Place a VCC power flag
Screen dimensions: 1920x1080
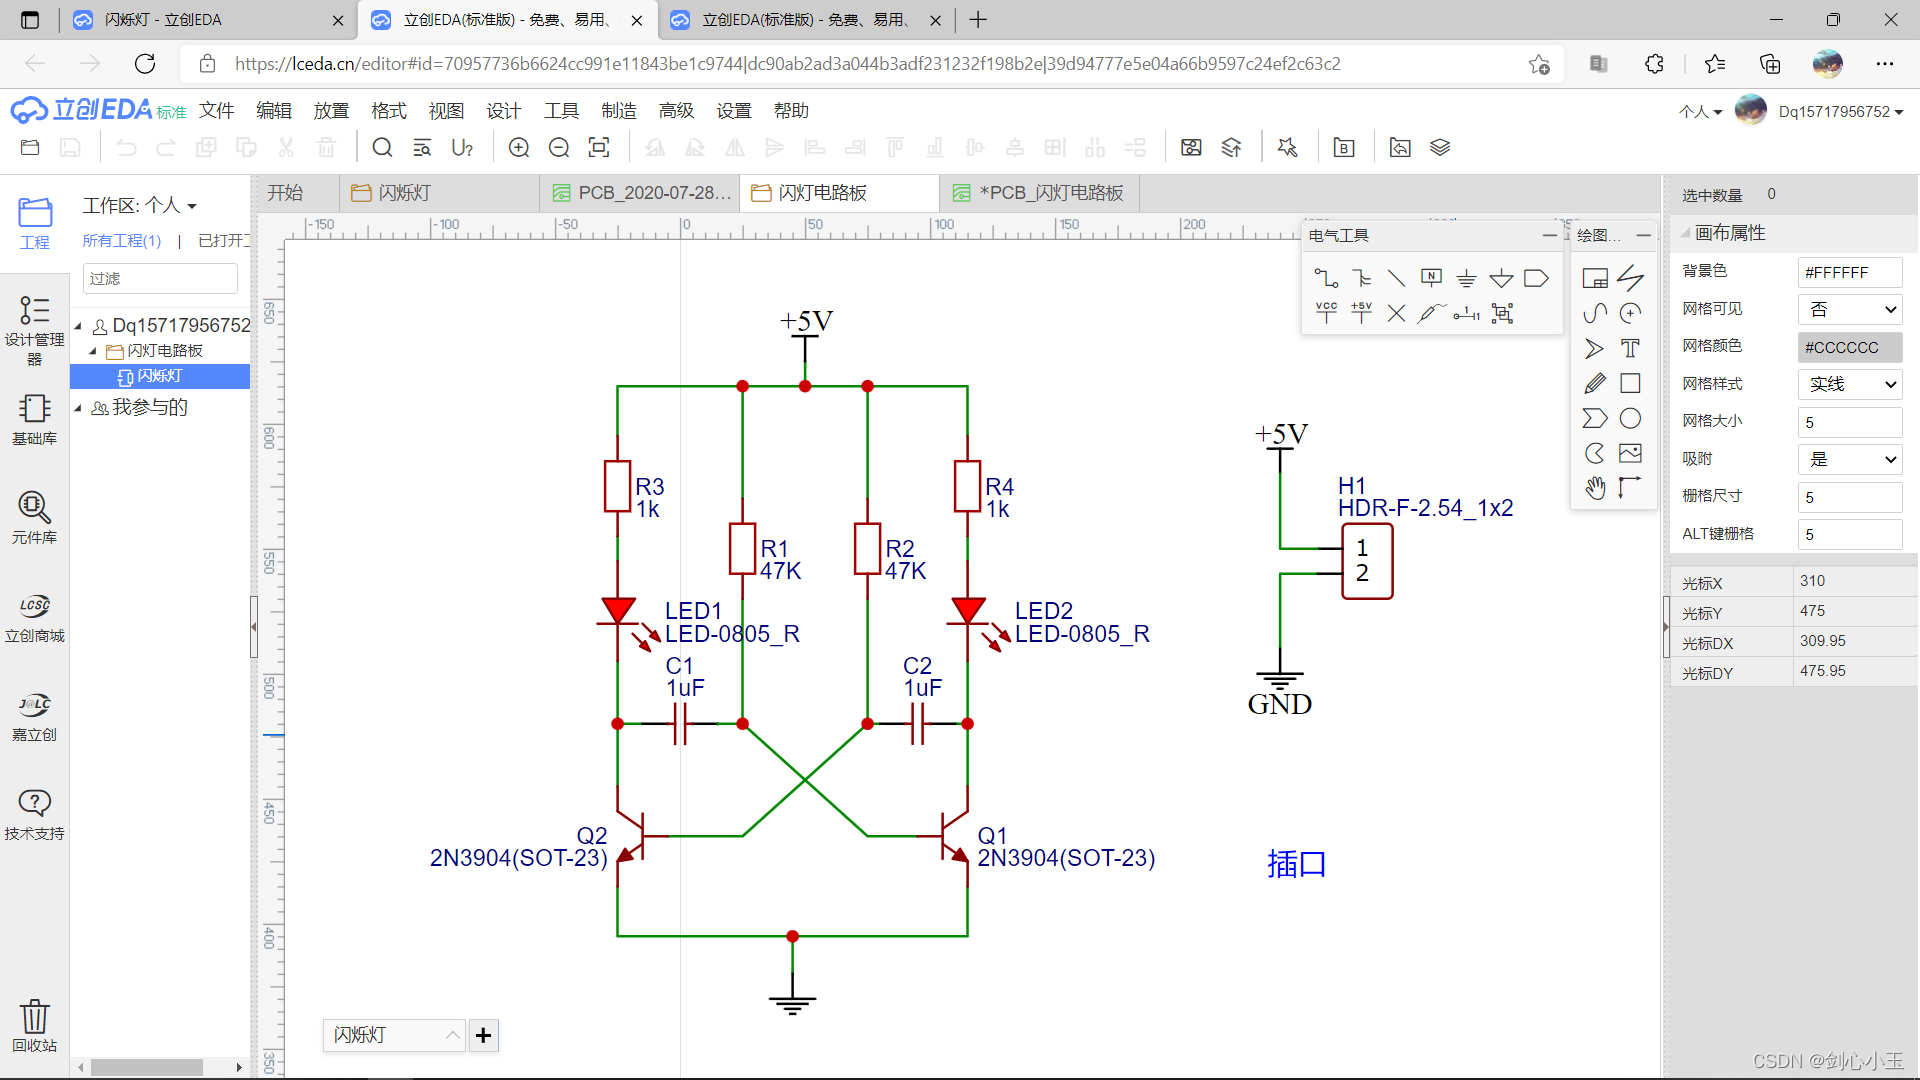pos(1326,313)
